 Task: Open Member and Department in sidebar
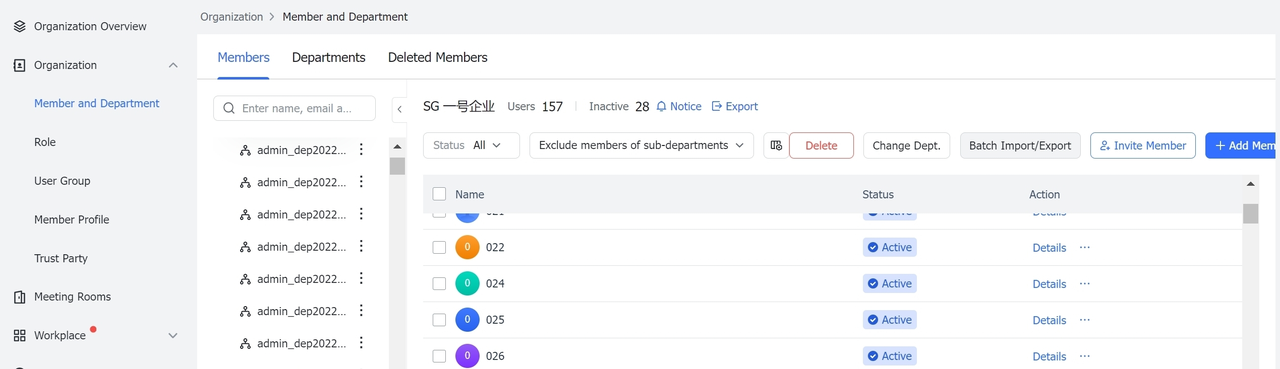(97, 103)
